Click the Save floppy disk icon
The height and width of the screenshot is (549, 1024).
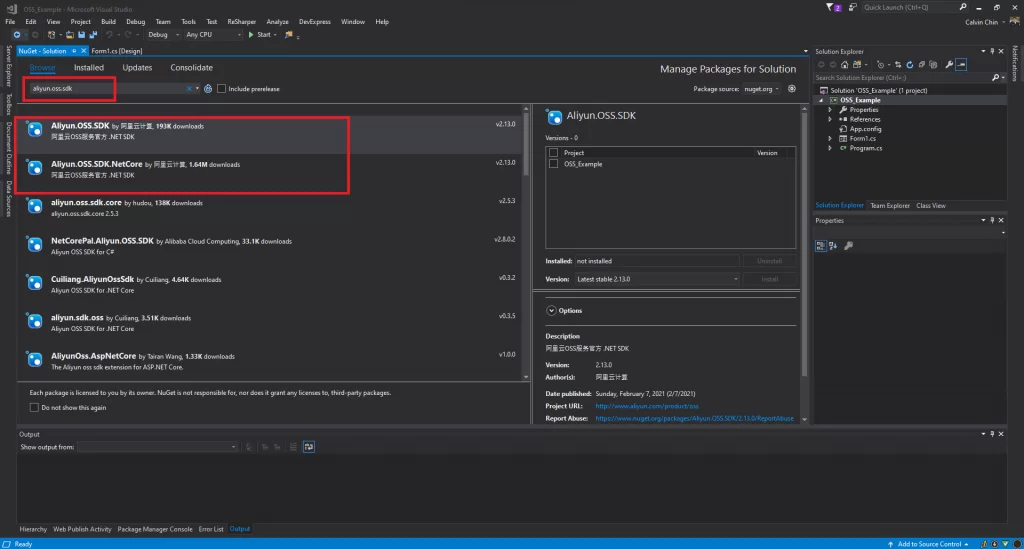(x=81, y=35)
